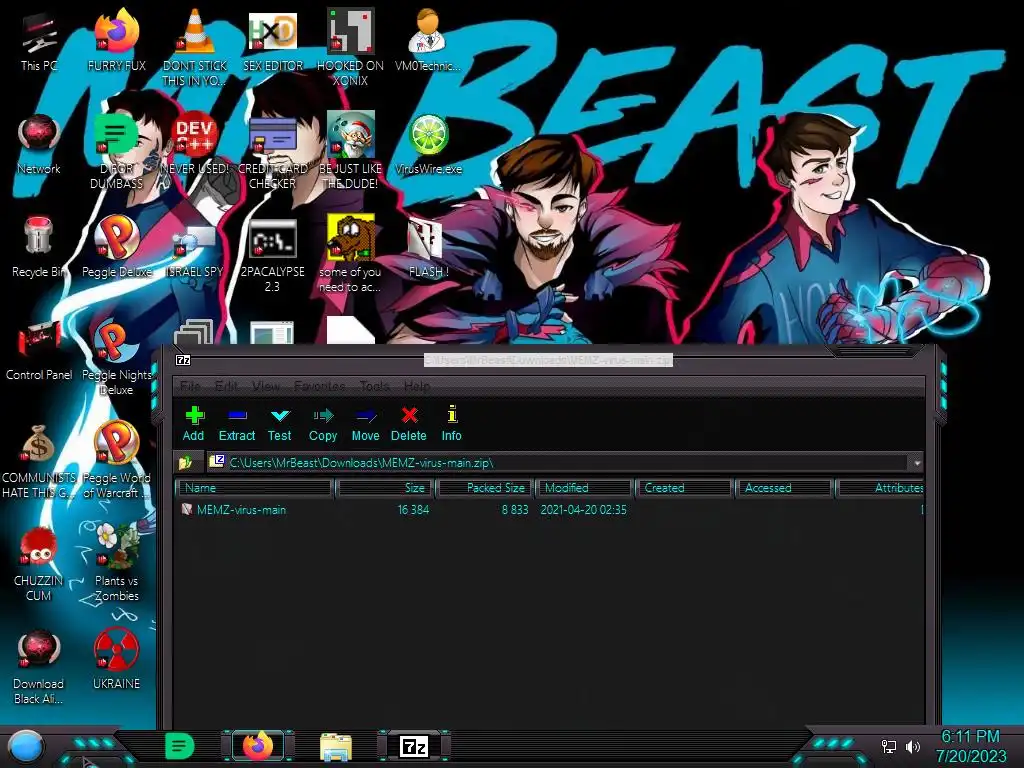Screen dimensions: 1024x768
Task: Click the volume speaker tray icon
Action: pyautogui.click(x=913, y=746)
